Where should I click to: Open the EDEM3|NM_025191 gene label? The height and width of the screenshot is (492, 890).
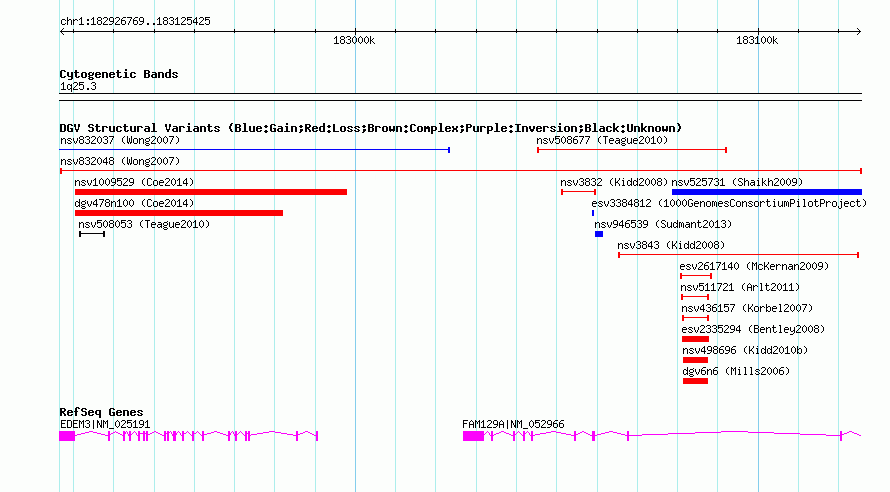(105, 424)
